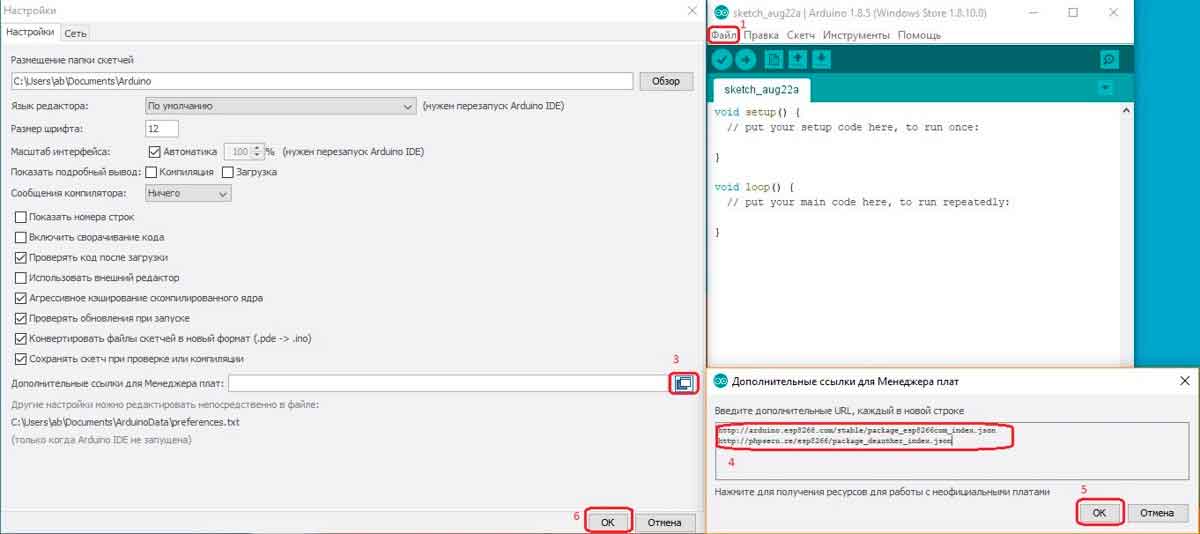
Task: Create a new sketch with New icon
Action: (773, 59)
